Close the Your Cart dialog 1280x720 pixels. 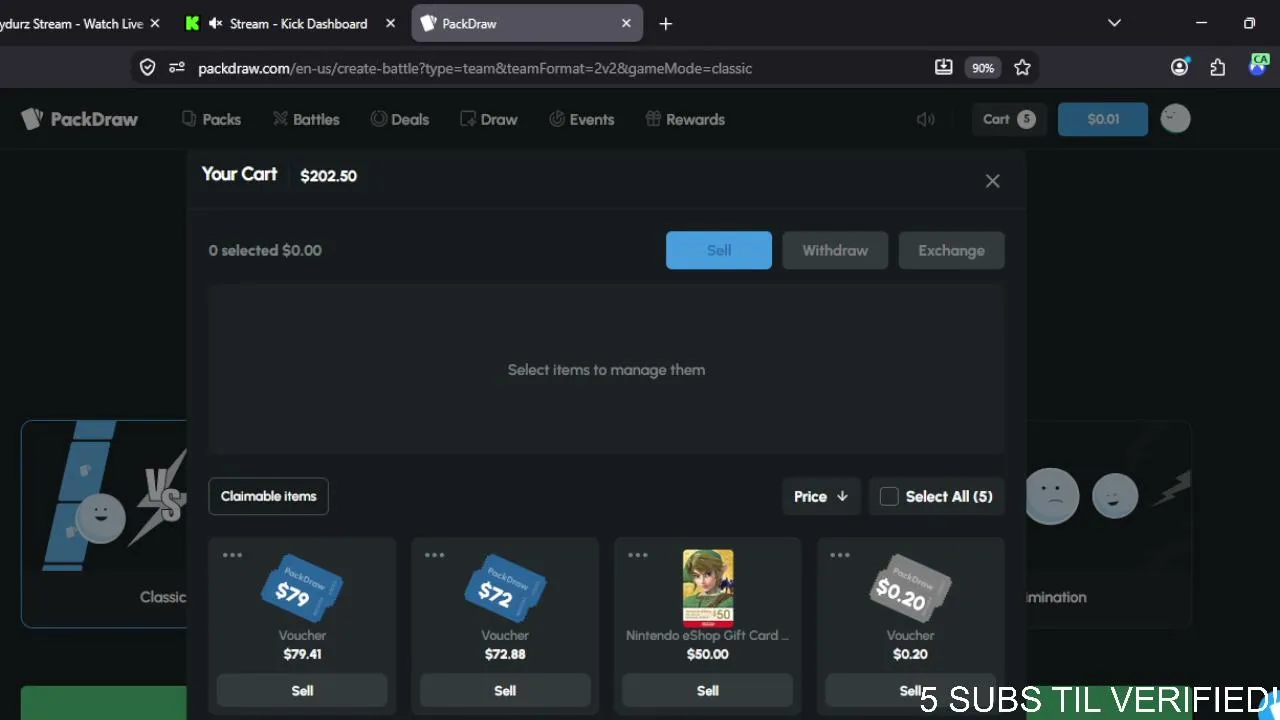pos(992,181)
